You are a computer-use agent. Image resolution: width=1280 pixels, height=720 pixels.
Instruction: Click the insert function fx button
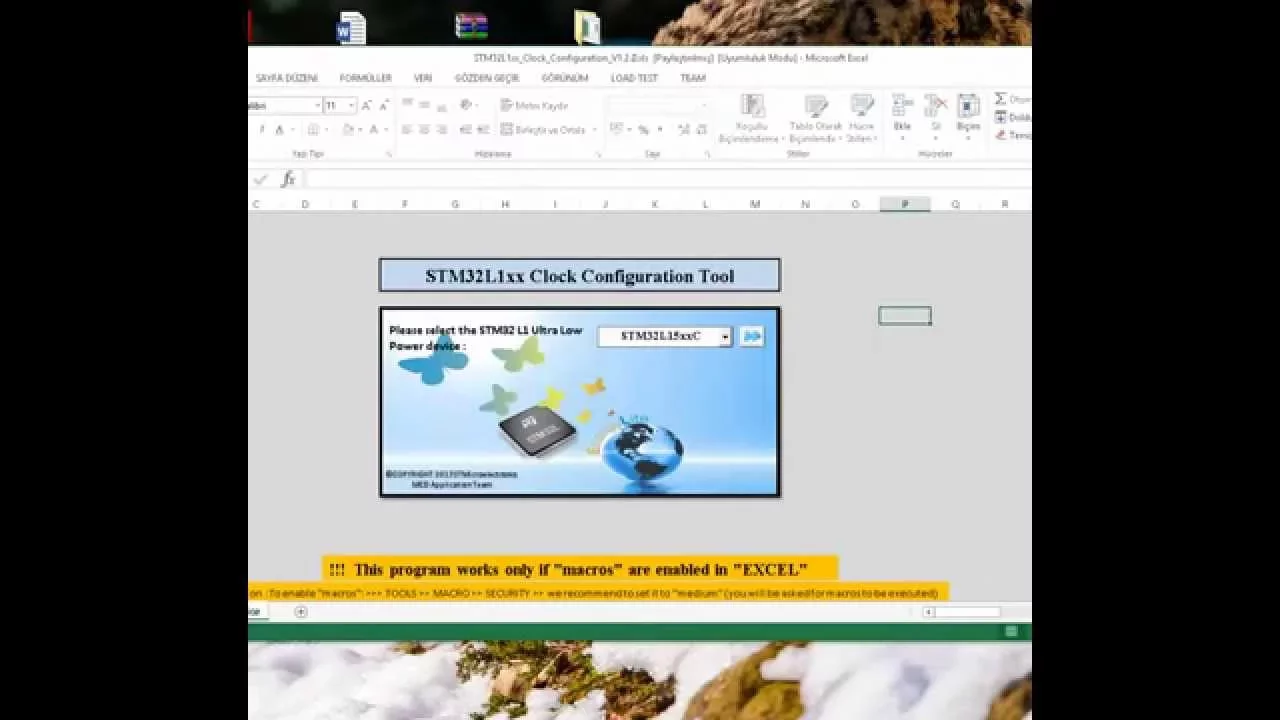click(288, 179)
